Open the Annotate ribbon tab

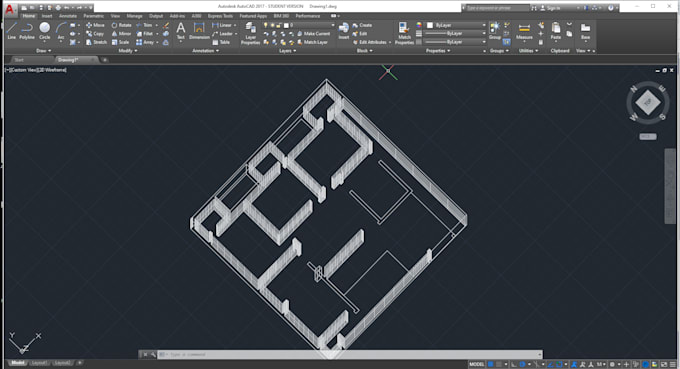[68, 16]
